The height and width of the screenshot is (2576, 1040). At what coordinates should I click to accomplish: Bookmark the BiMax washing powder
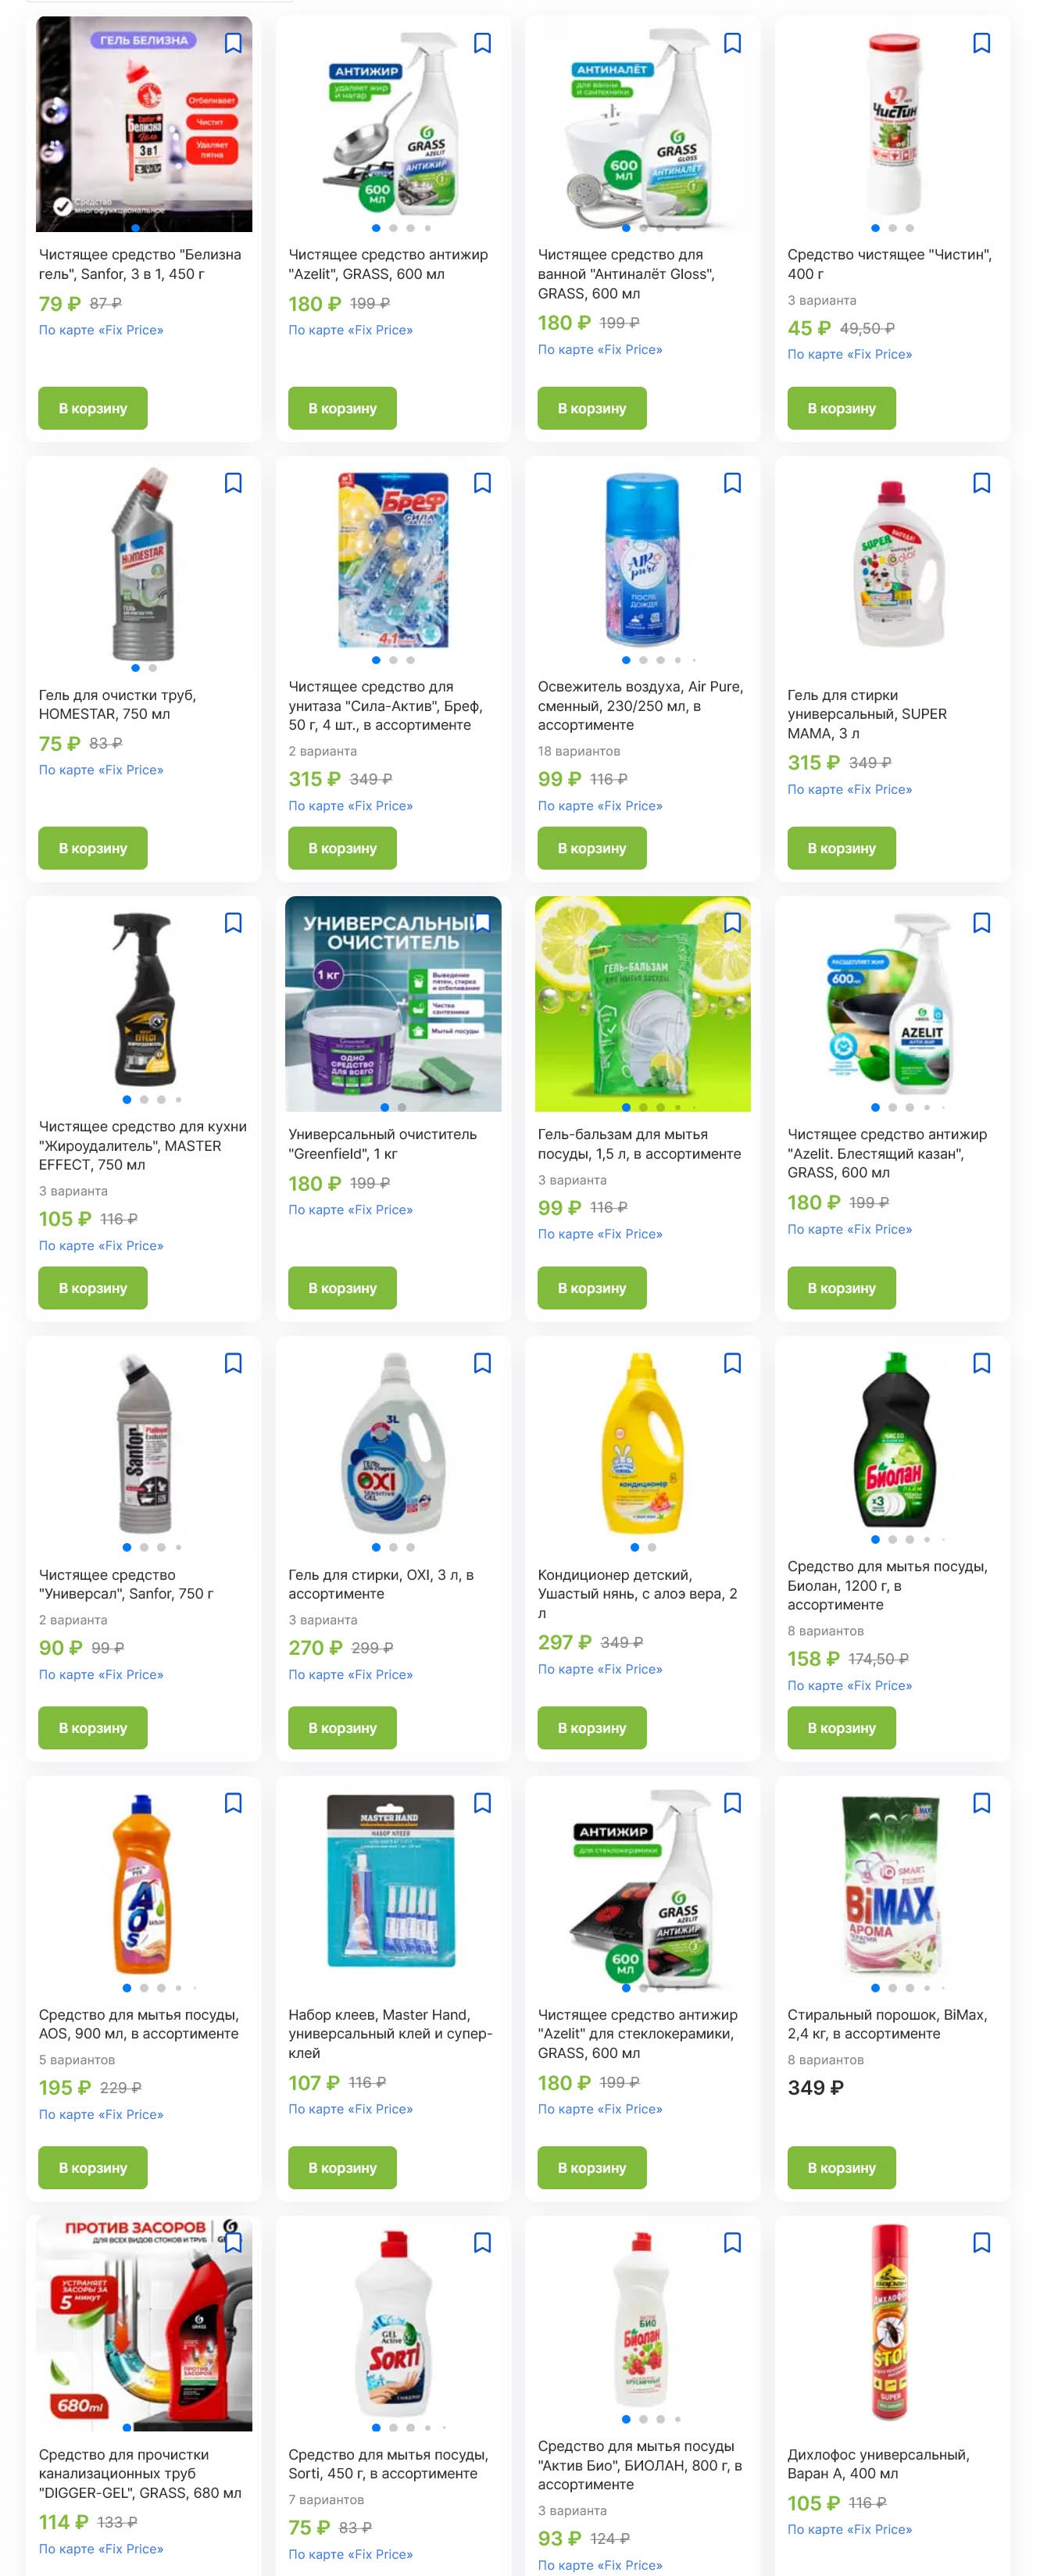981,1803
